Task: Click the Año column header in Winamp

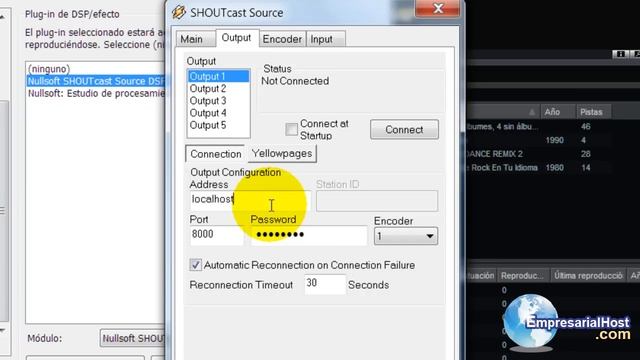Action: pos(558,112)
